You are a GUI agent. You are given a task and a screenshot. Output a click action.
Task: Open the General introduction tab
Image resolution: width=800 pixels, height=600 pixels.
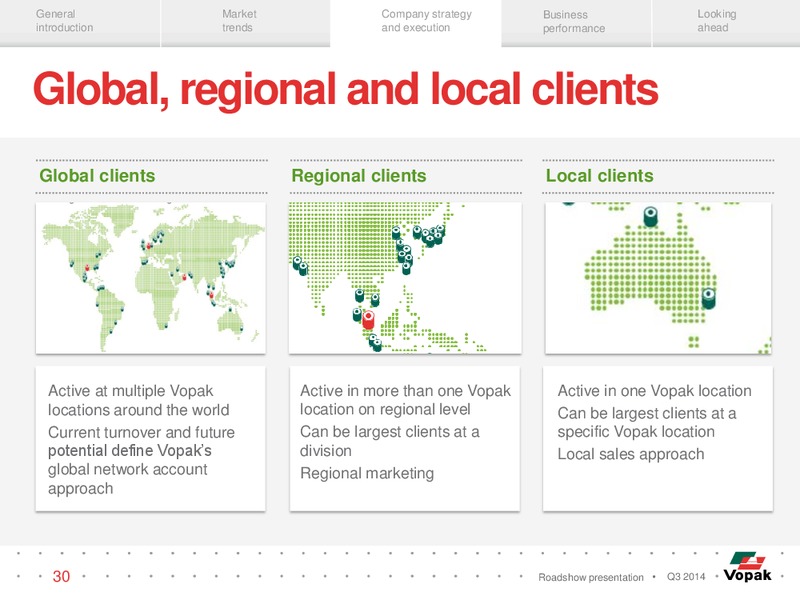tap(80, 22)
